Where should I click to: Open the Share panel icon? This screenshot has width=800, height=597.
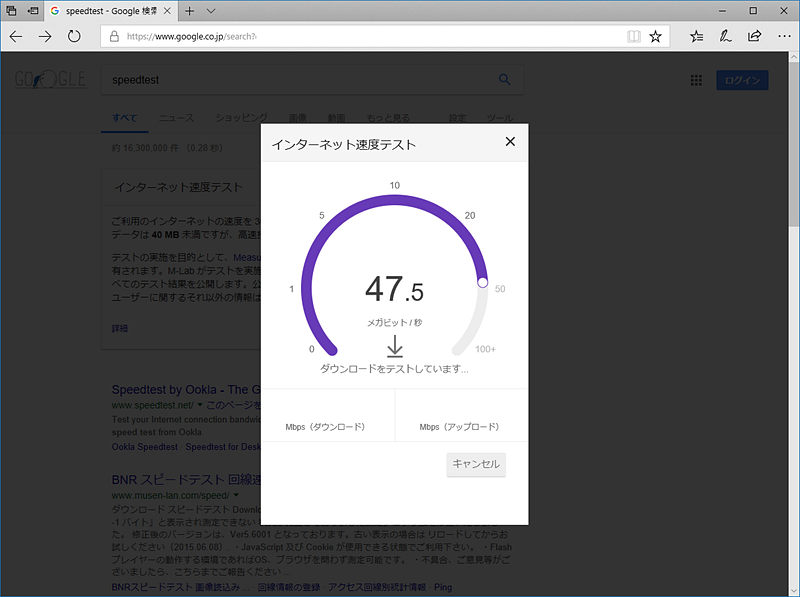(753, 36)
